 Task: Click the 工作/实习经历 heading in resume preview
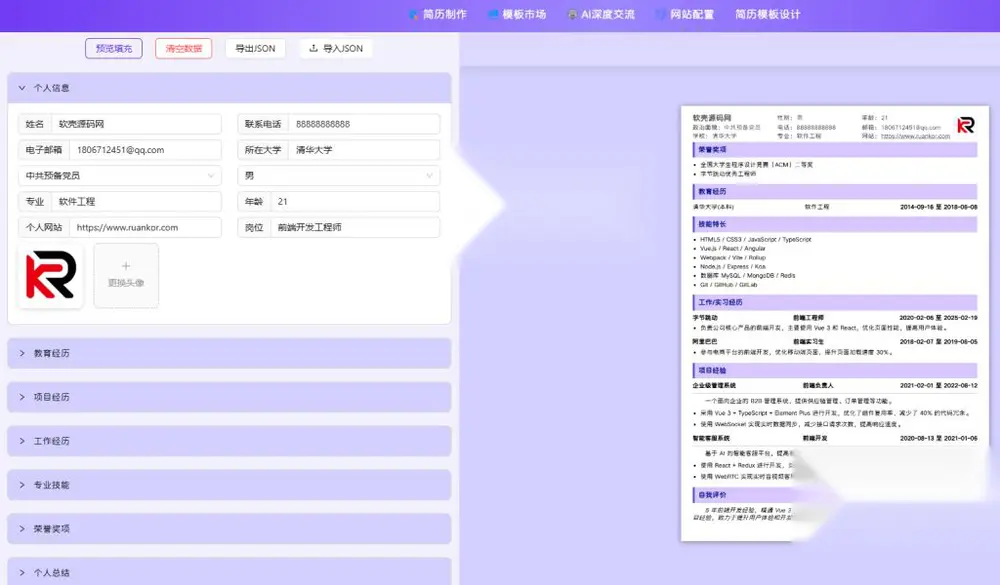[x=835, y=302]
